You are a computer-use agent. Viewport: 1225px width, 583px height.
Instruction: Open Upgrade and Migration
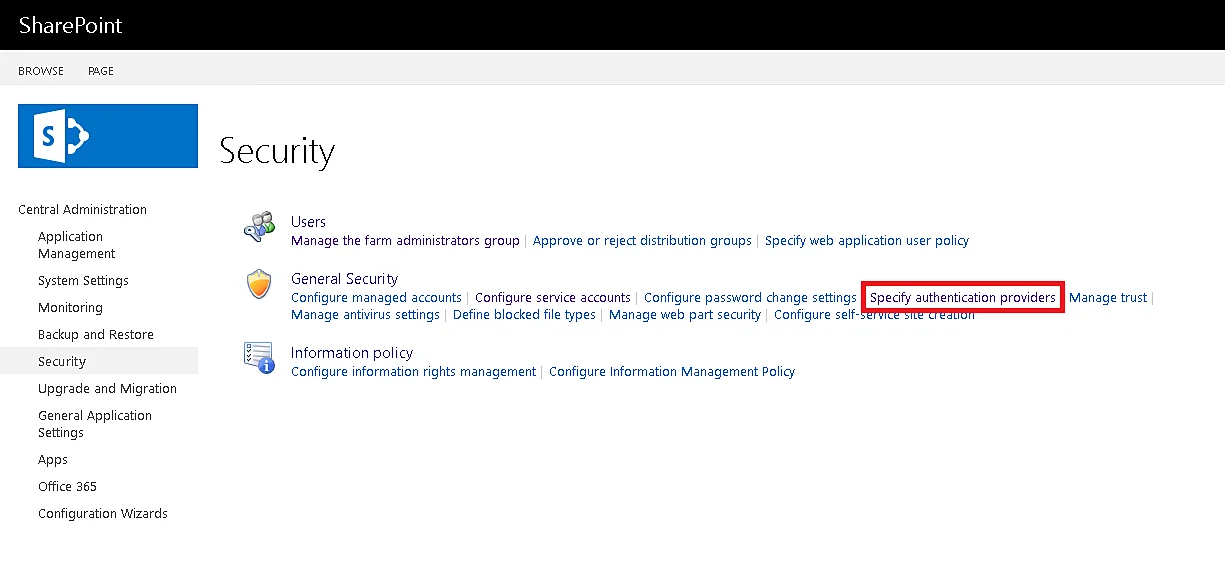point(107,388)
